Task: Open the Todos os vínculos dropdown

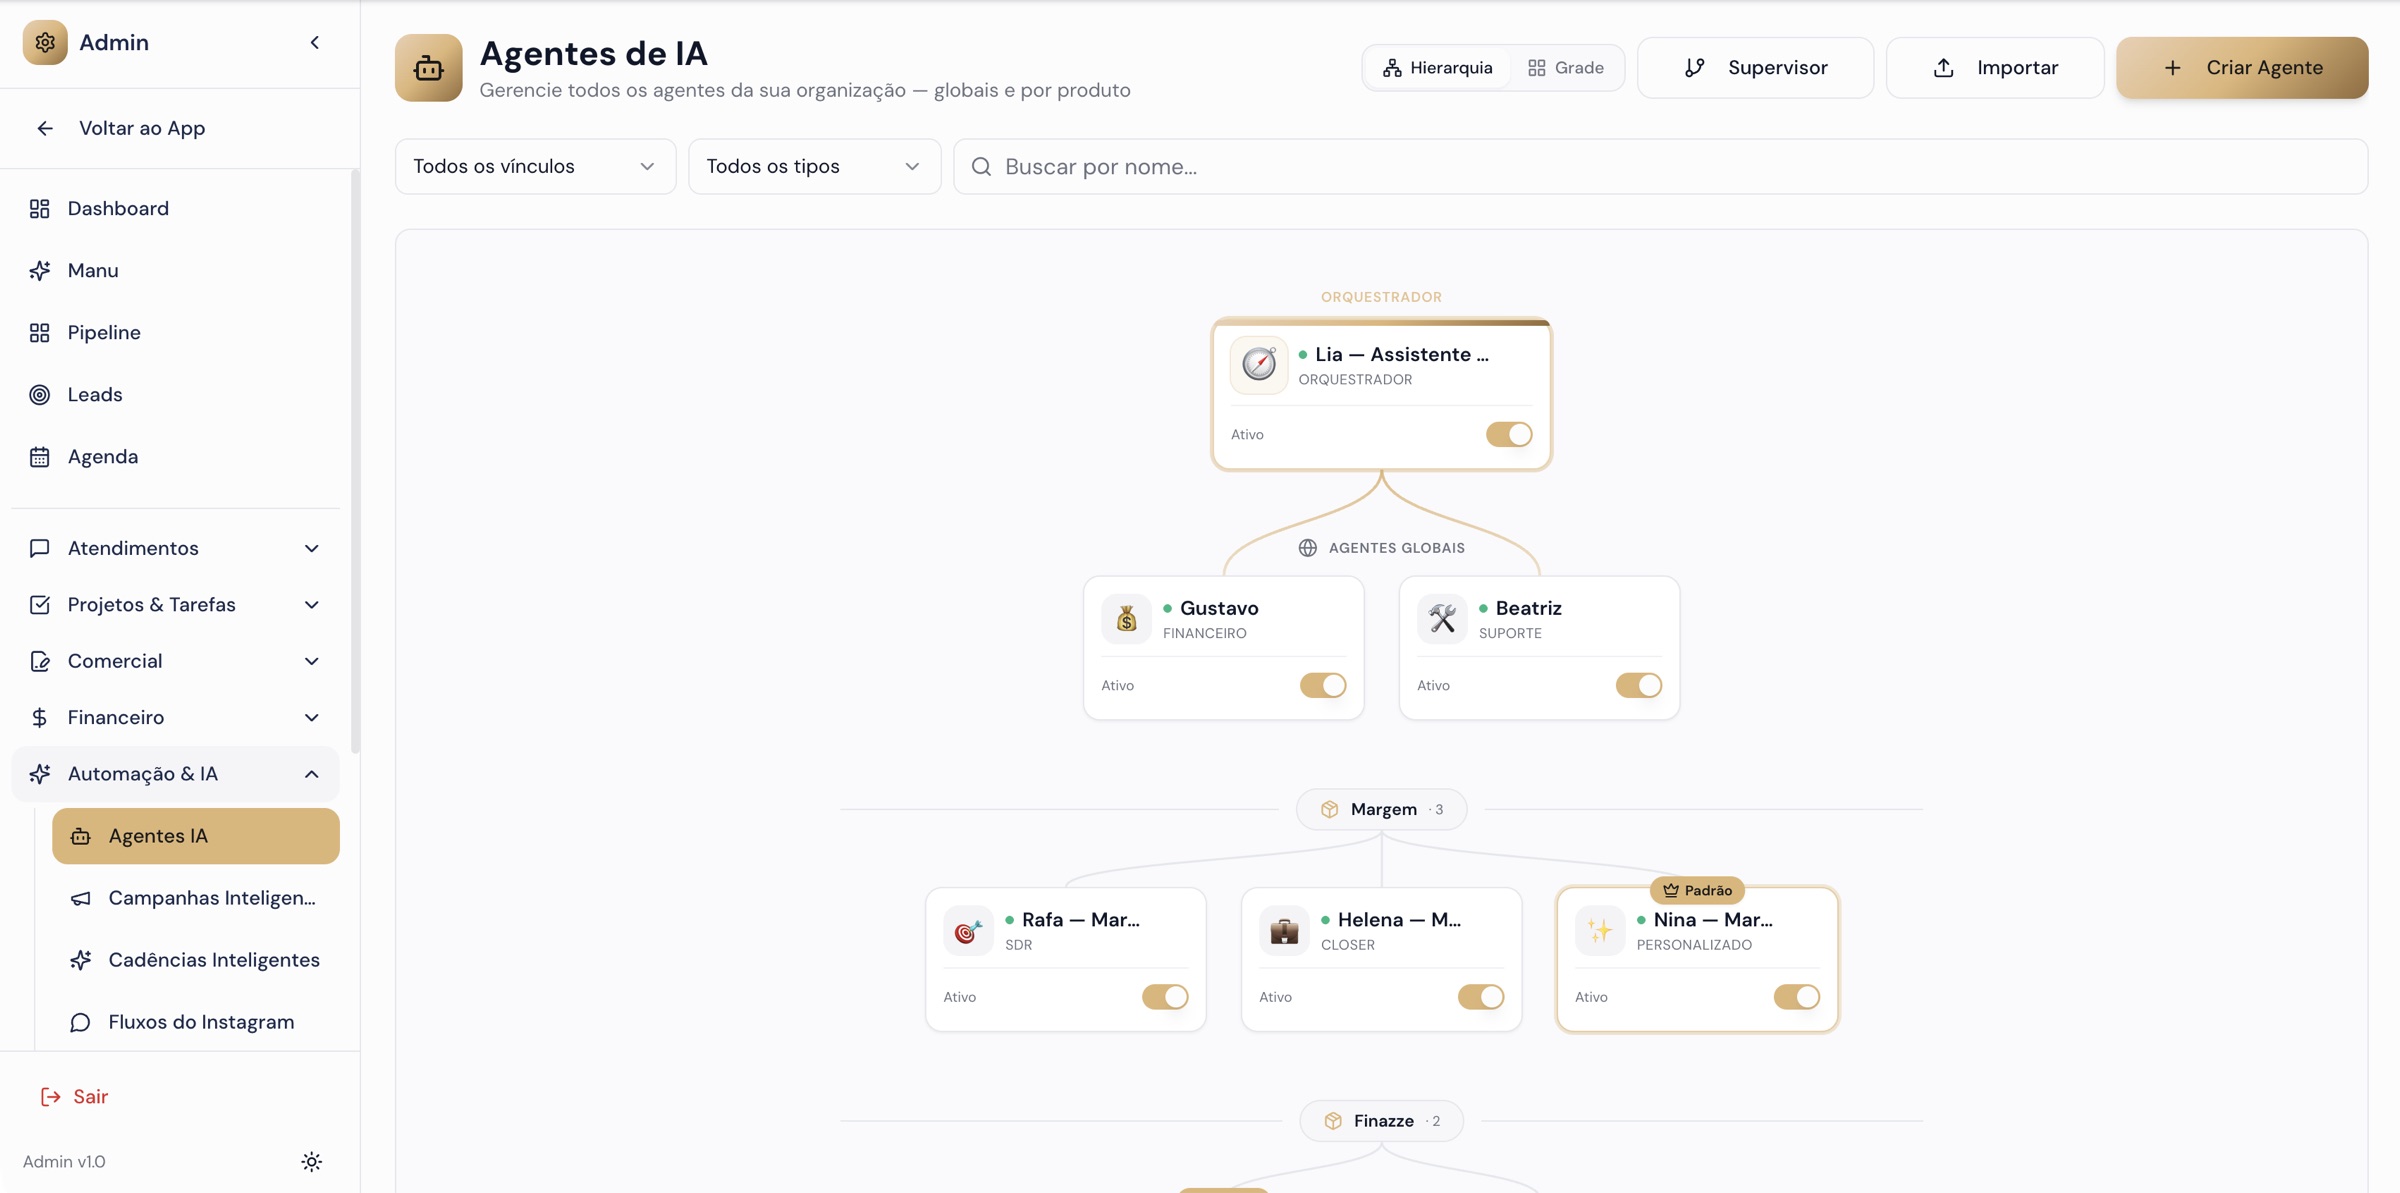Action: pyautogui.click(x=535, y=166)
